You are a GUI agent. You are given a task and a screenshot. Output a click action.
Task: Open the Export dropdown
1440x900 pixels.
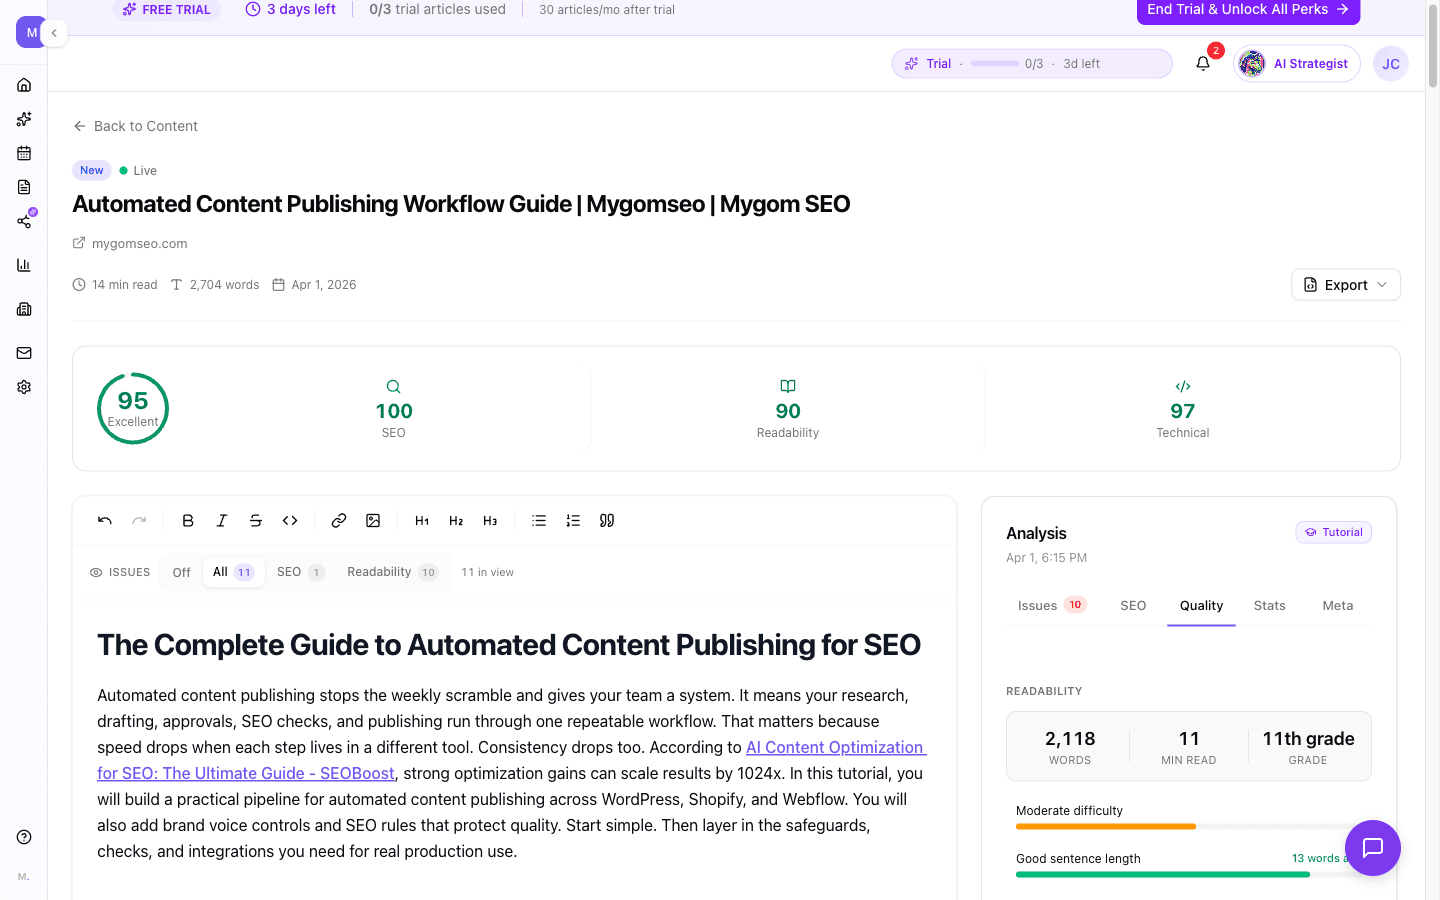click(1345, 284)
